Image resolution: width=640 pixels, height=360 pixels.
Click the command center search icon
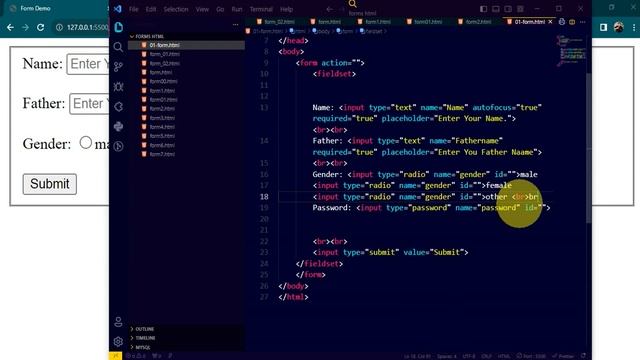click(353, 4)
